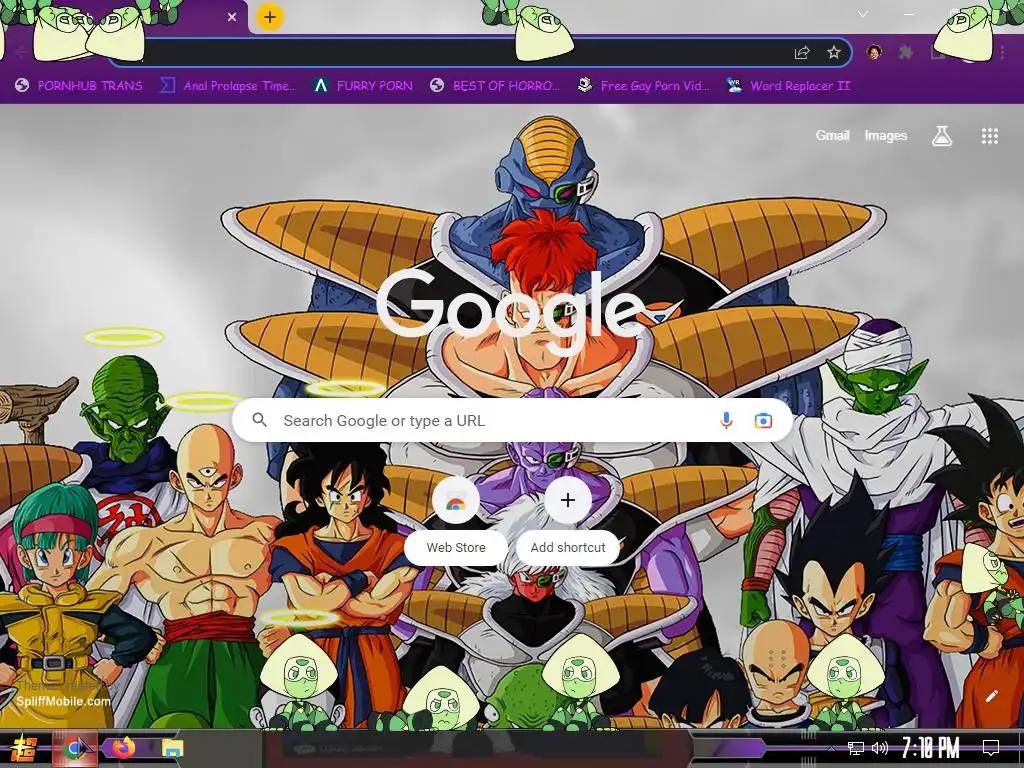Open the network status tray icon

point(855,748)
